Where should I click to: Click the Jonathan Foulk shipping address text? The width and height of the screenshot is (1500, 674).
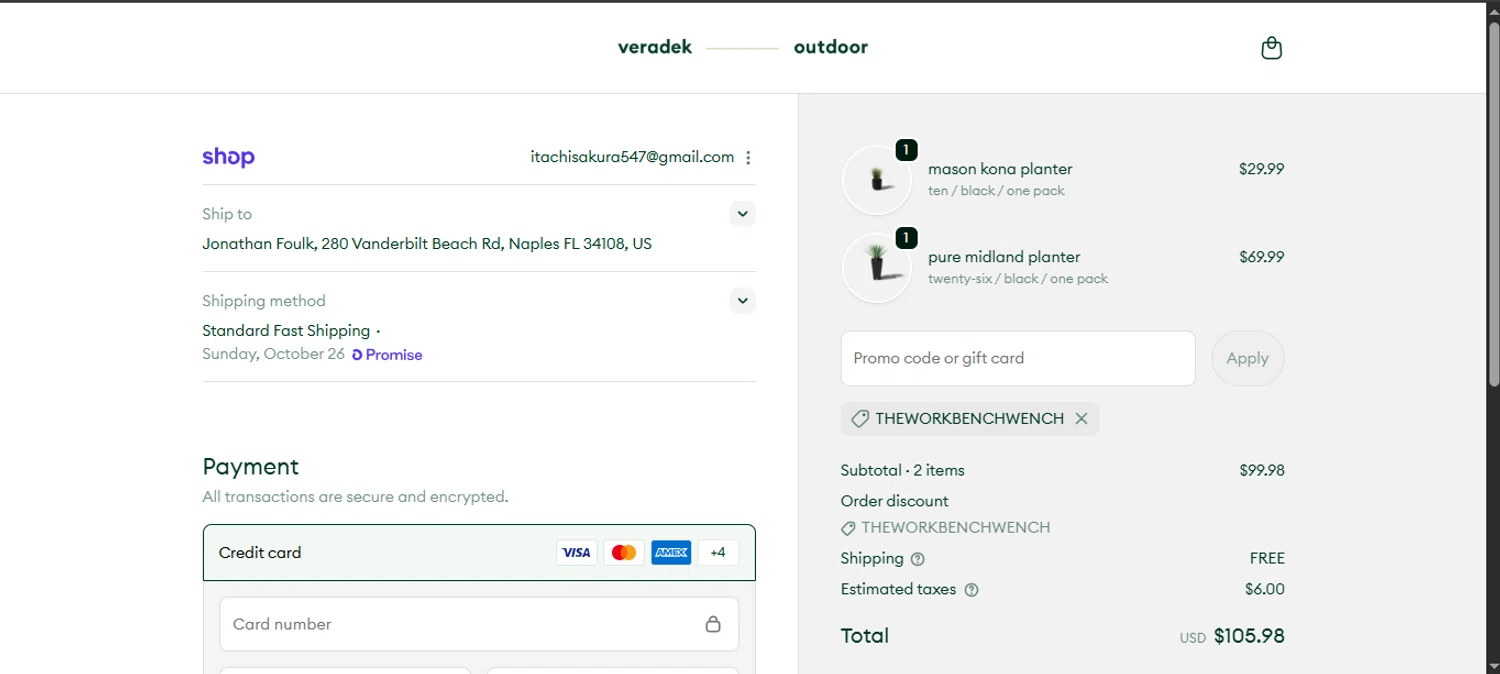pyautogui.click(x=427, y=244)
